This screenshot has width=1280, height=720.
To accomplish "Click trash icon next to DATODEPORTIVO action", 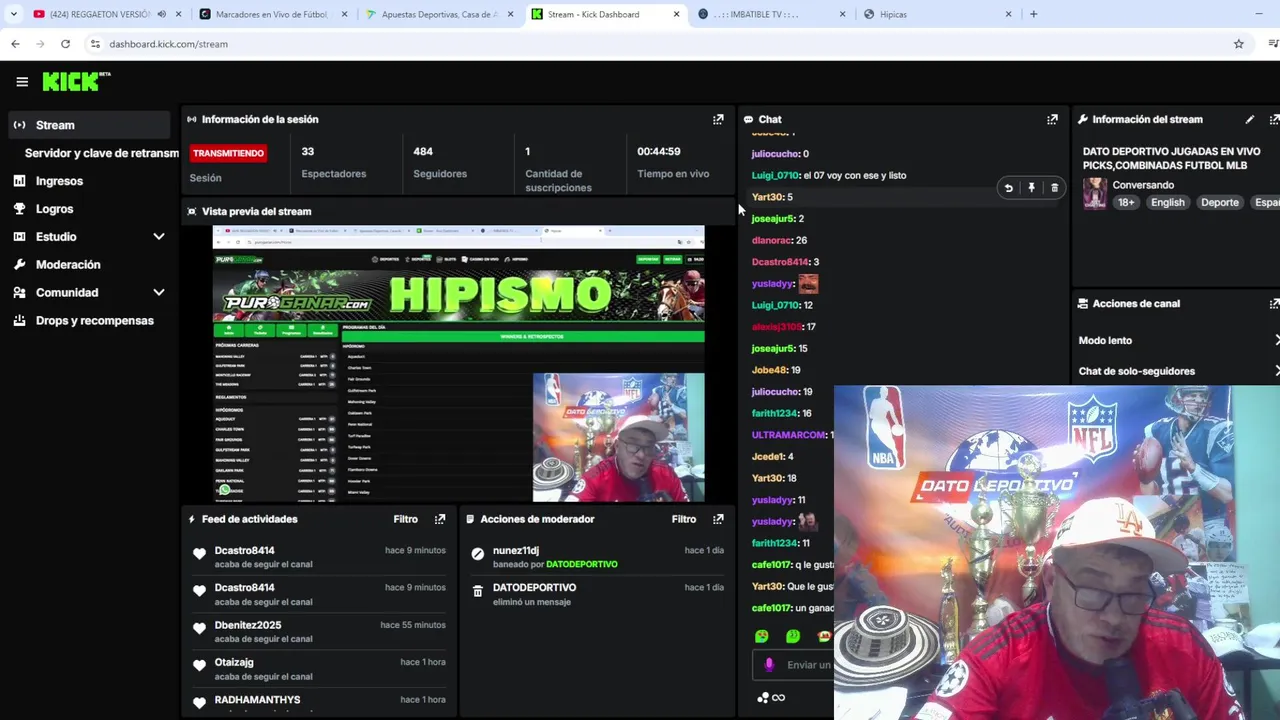I will point(477,592).
